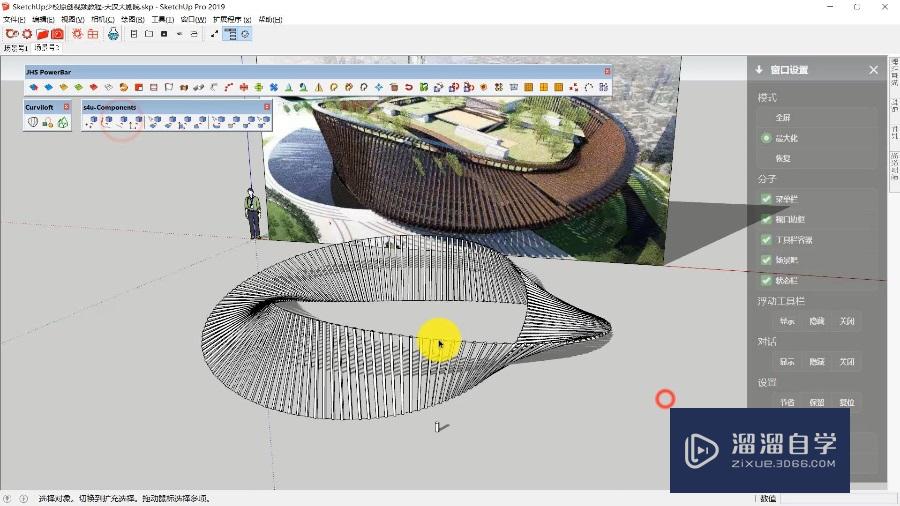Screen dimensions: 900x506
Task: Toggle the fourth checkbox 场景栏 in window settings
Action: (x=766, y=260)
